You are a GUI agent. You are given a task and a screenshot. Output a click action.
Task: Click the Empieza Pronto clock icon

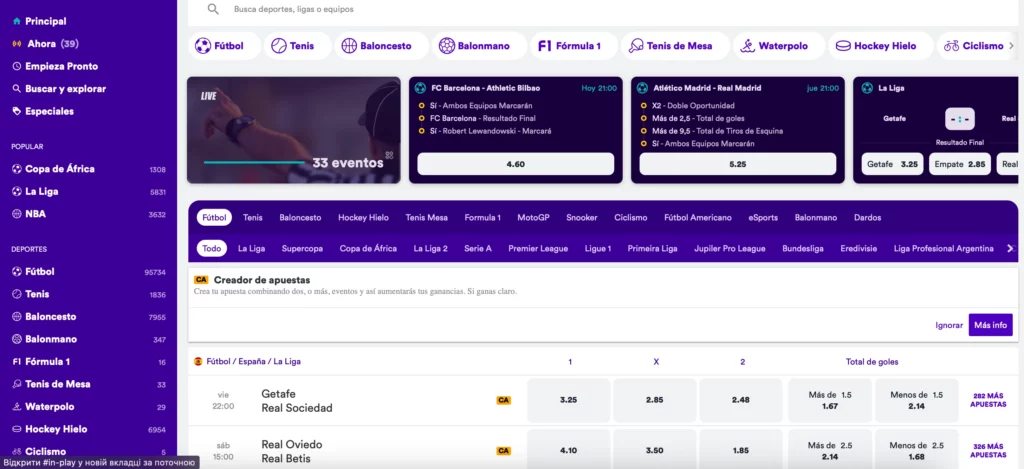tap(17, 66)
